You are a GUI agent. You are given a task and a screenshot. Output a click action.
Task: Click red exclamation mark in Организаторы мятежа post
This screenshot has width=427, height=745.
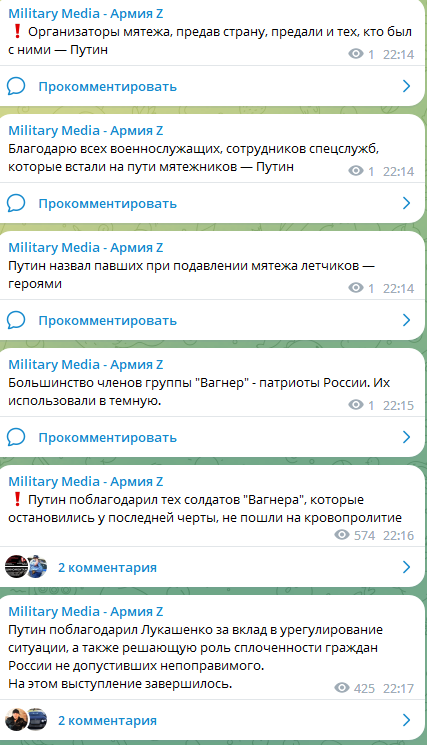click(17, 31)
